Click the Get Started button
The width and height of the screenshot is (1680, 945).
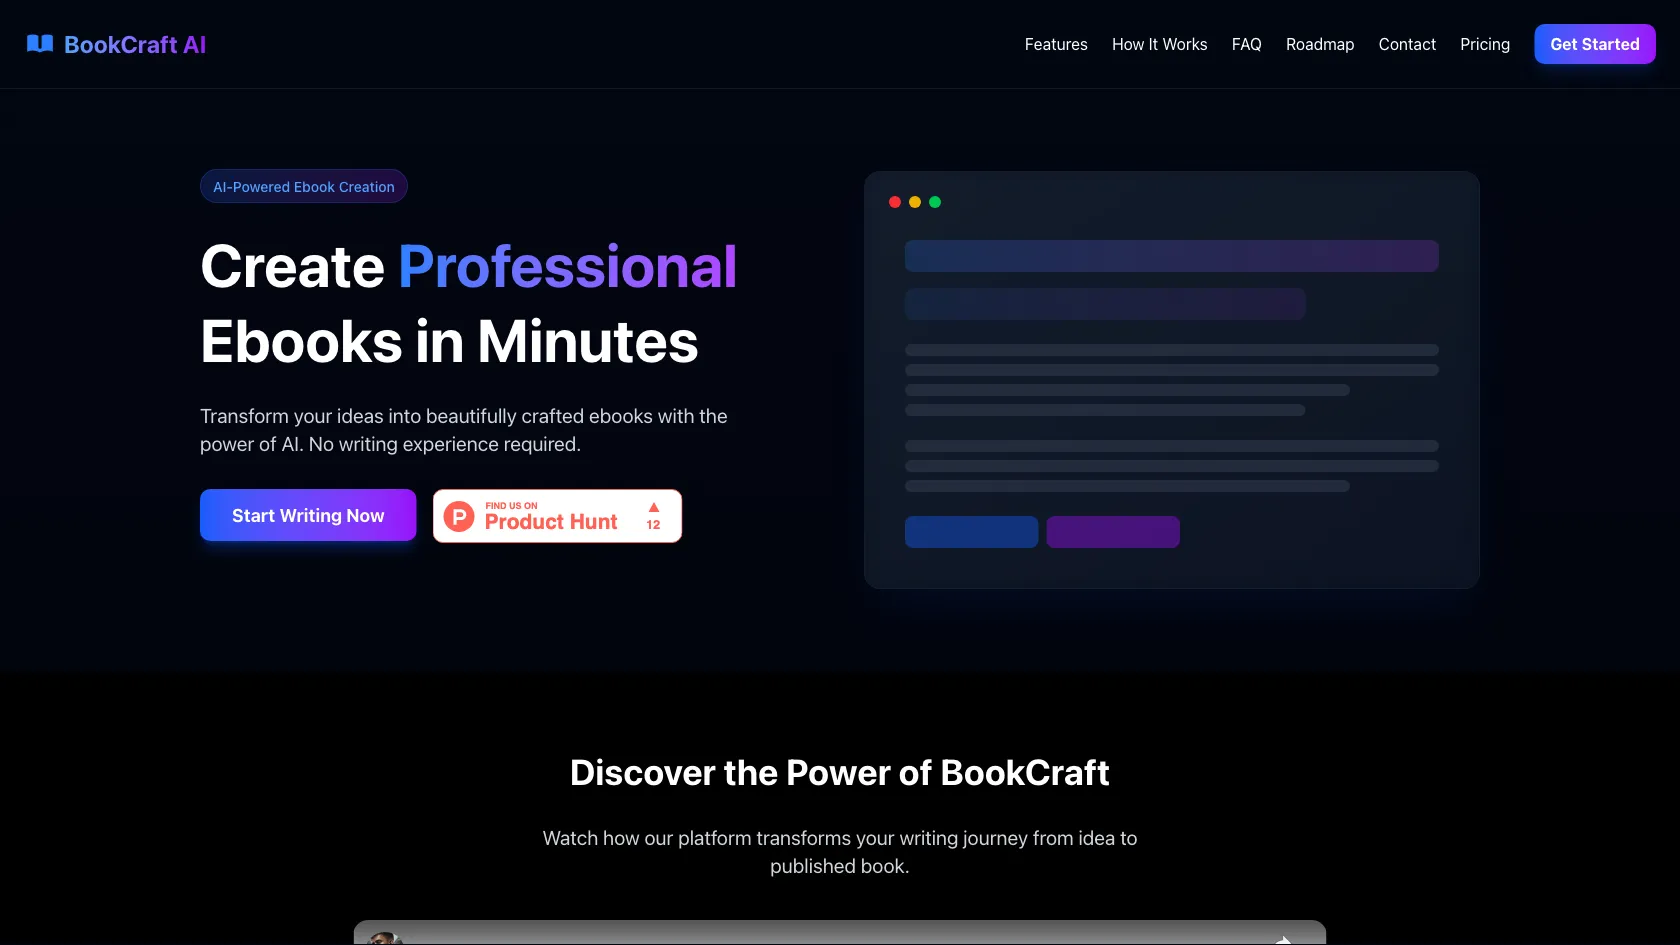click(x=1595, y=44)
